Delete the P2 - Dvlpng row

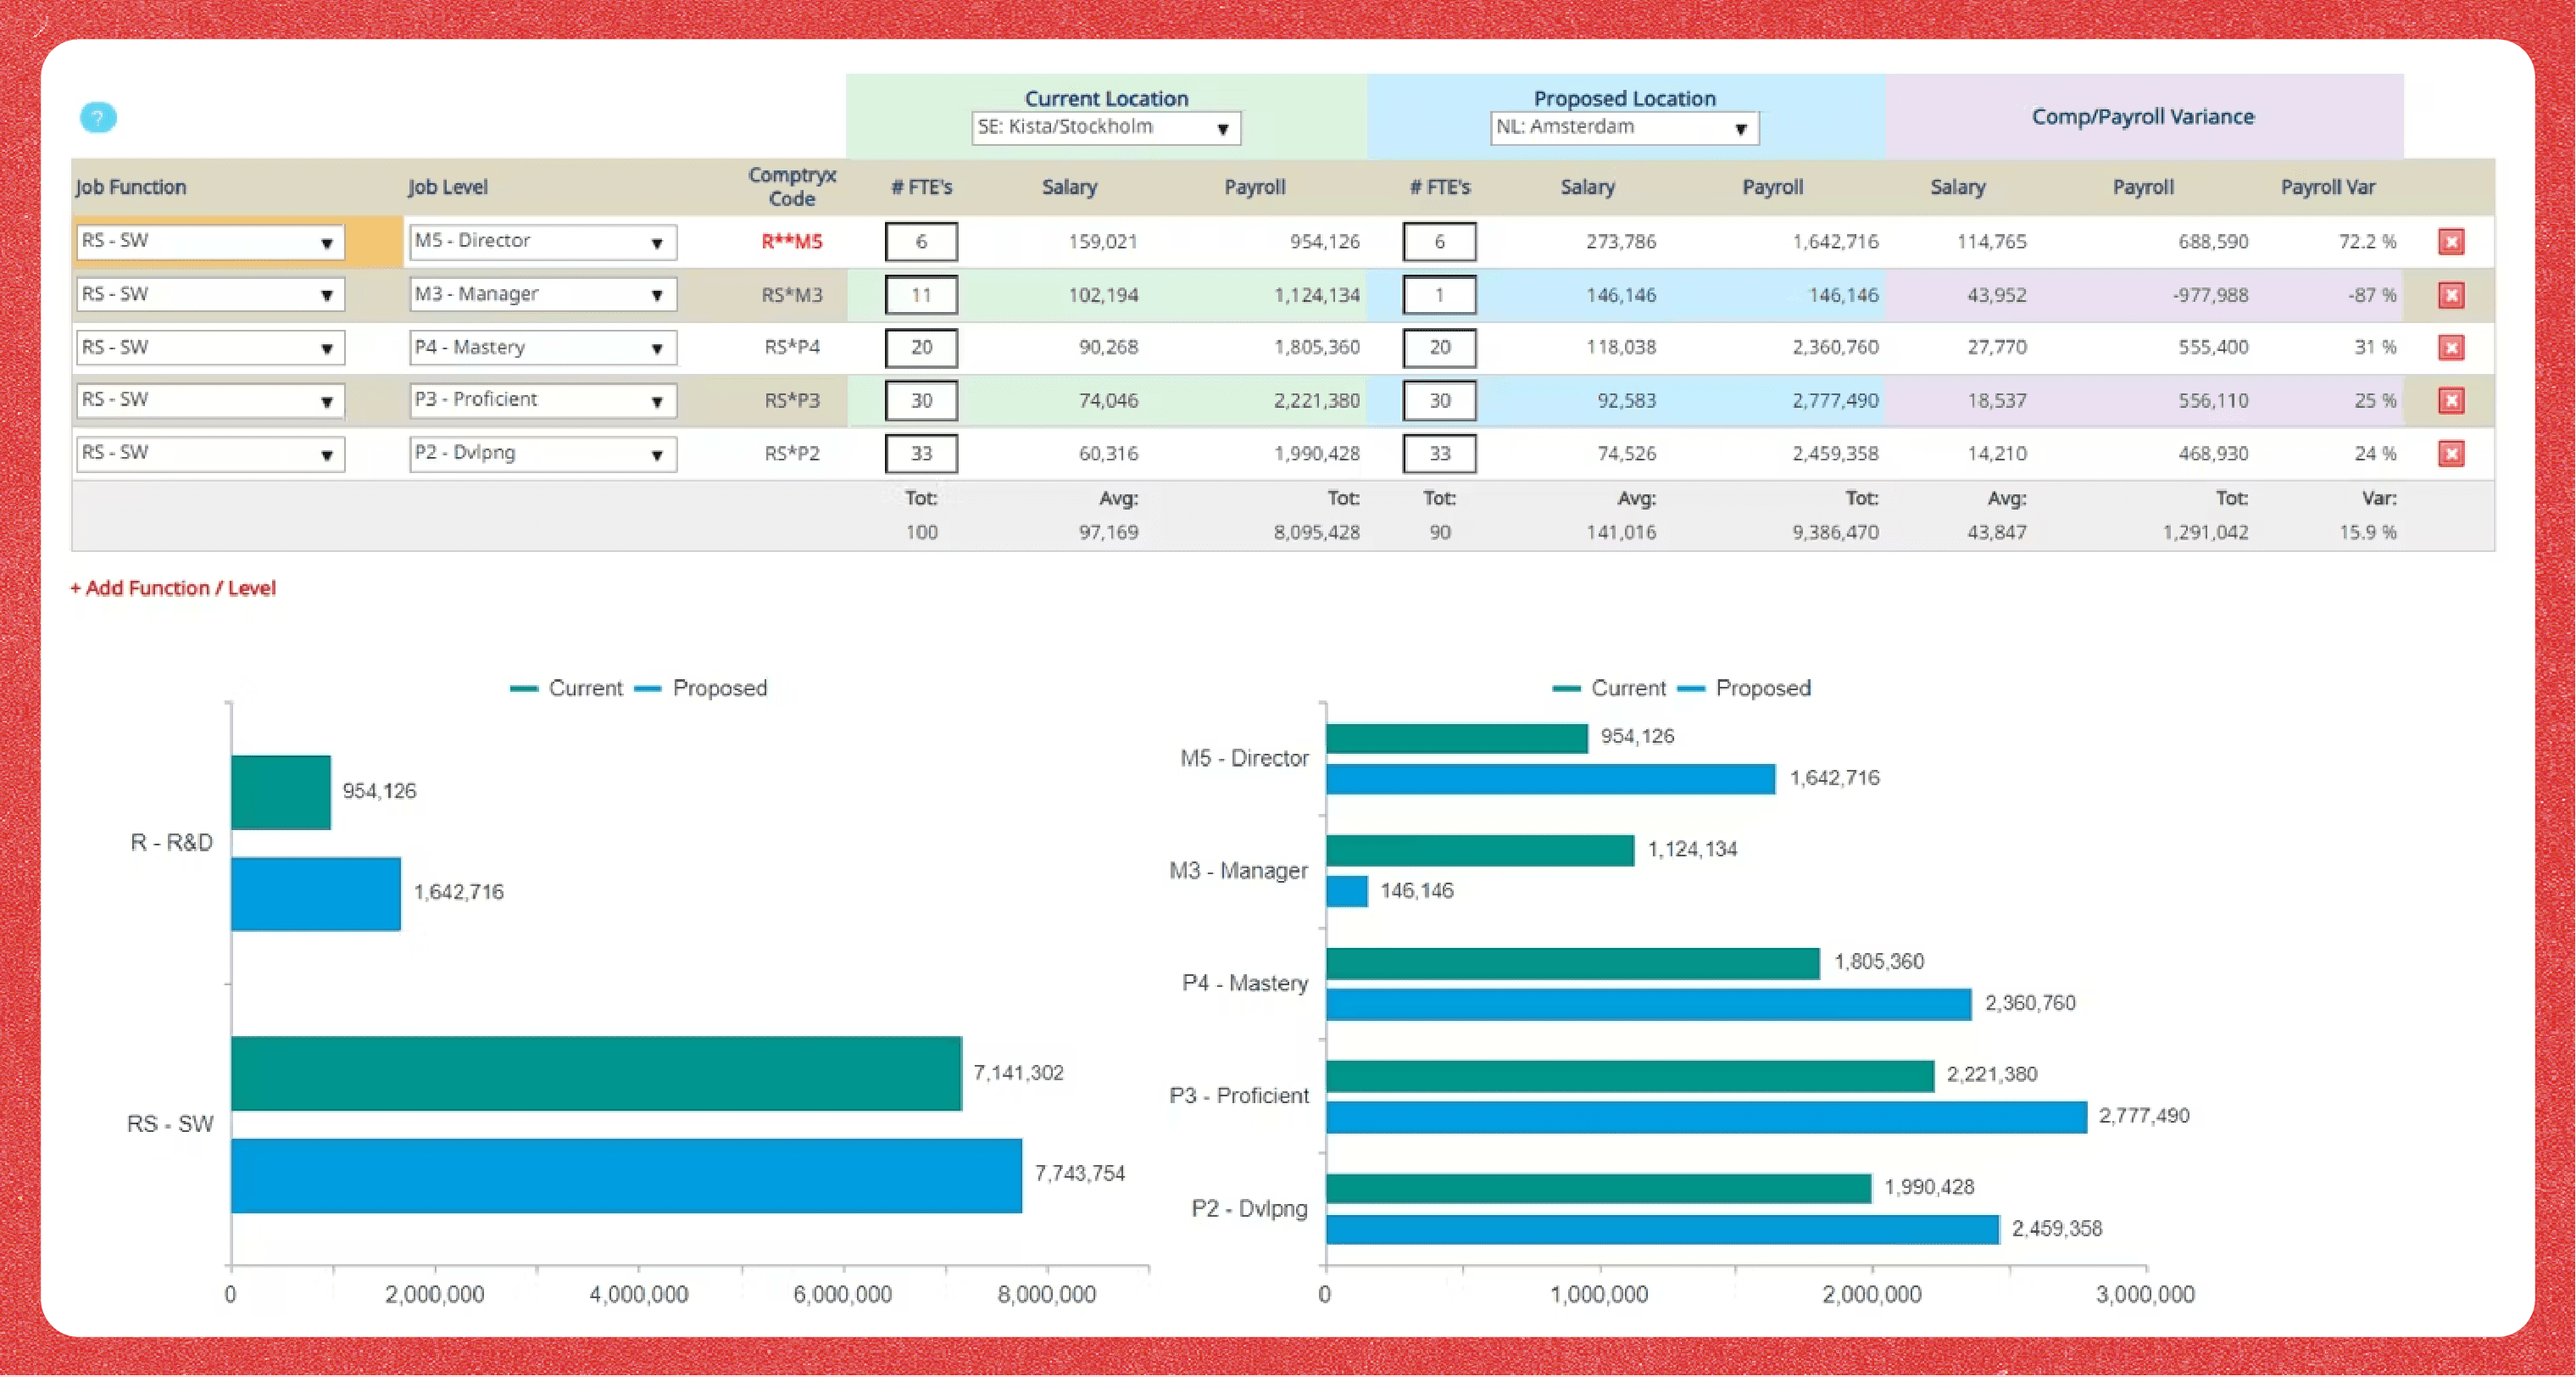pyautogui.click(x=2451, y=453)
